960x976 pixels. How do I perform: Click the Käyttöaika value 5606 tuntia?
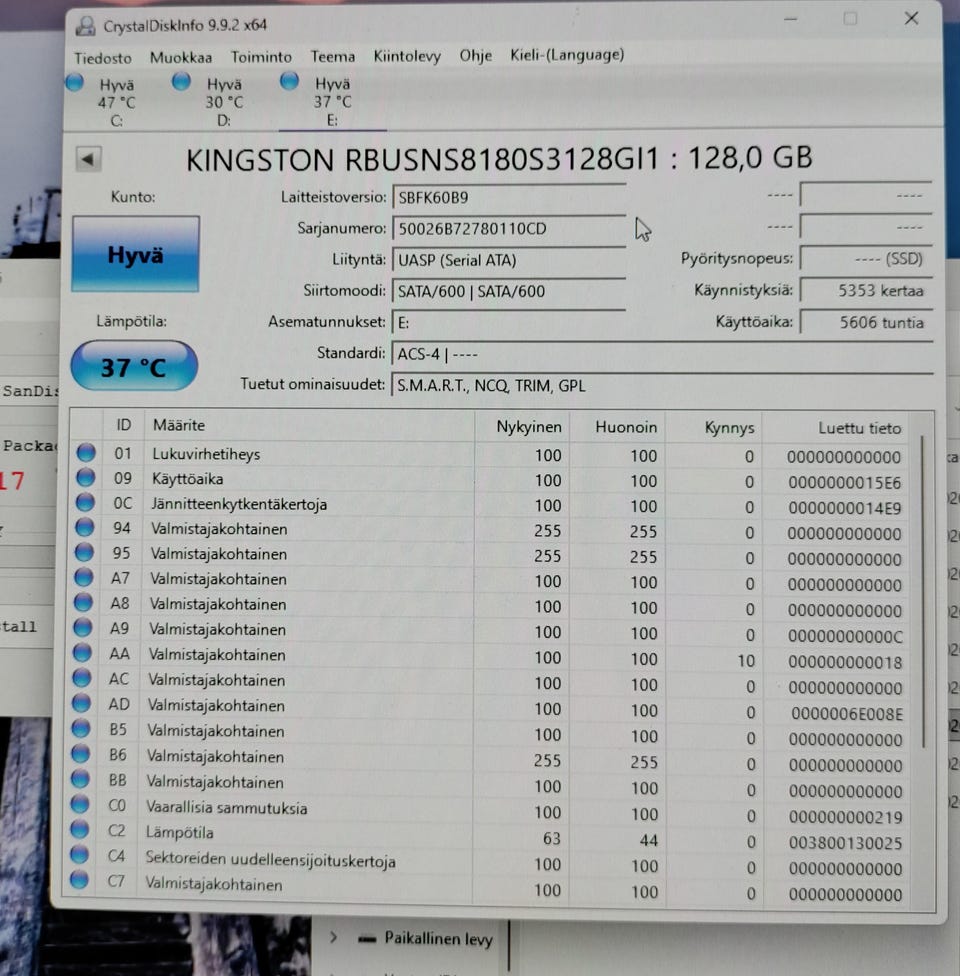(866, 322)
